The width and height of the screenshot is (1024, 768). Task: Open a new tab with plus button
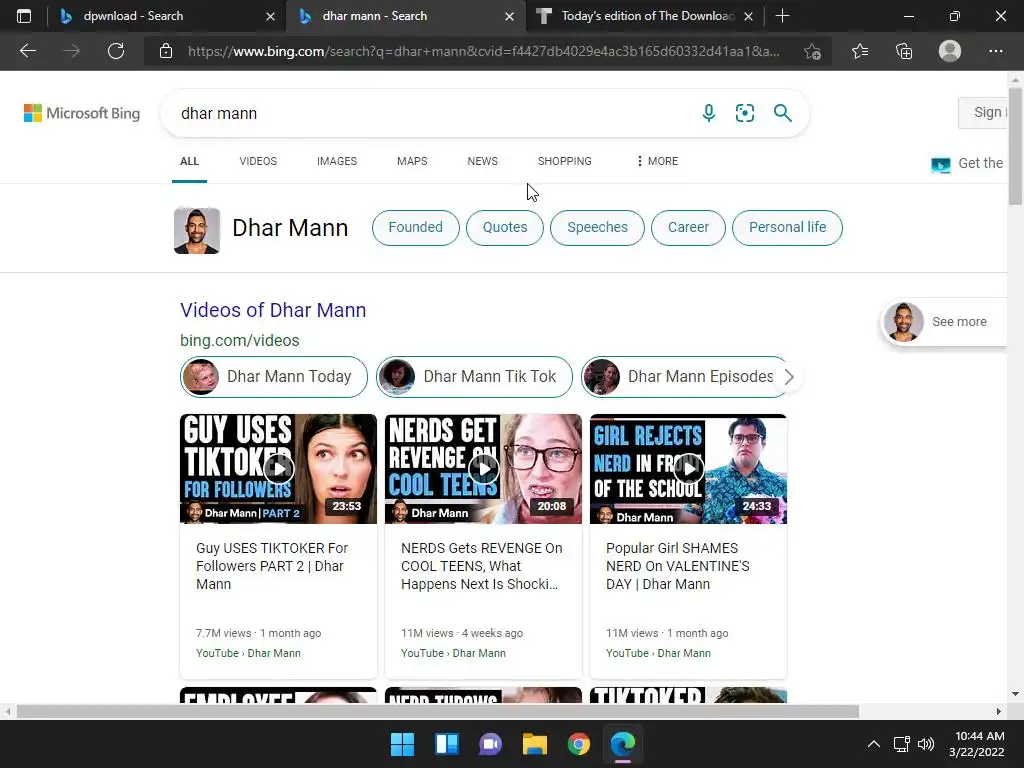coord(782,16)
